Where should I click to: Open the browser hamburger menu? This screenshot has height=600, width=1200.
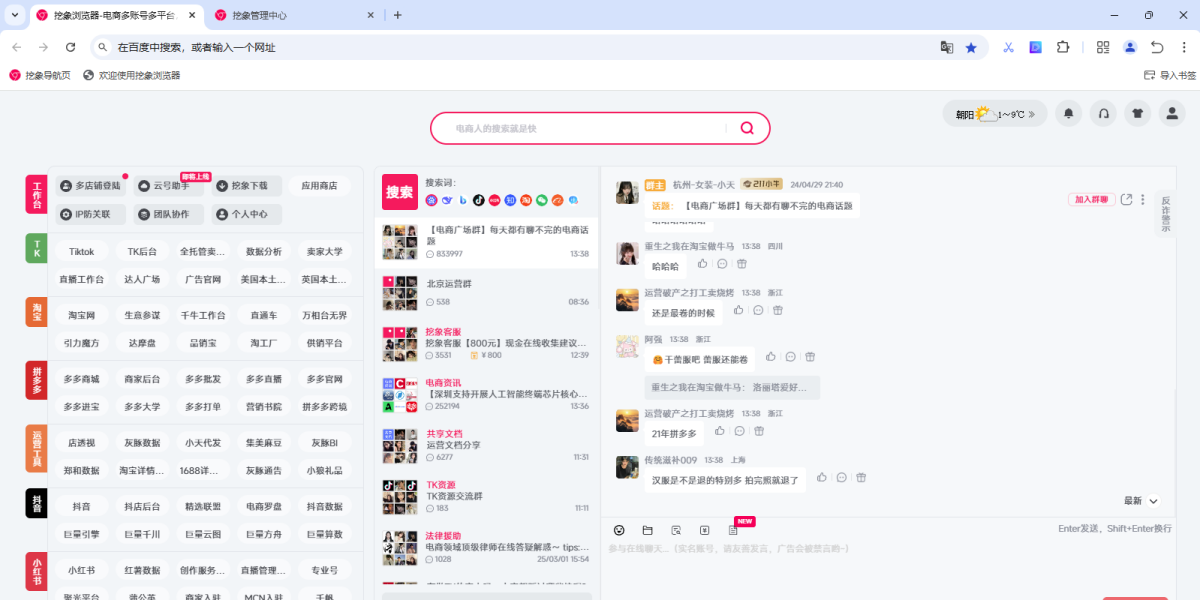click(1184, 47)
